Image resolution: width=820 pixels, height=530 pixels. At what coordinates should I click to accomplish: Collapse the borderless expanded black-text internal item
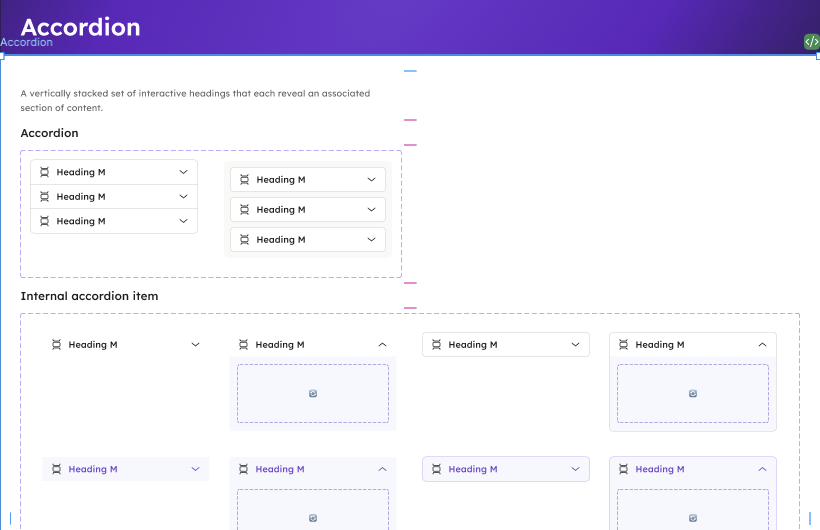coord(382,345)
